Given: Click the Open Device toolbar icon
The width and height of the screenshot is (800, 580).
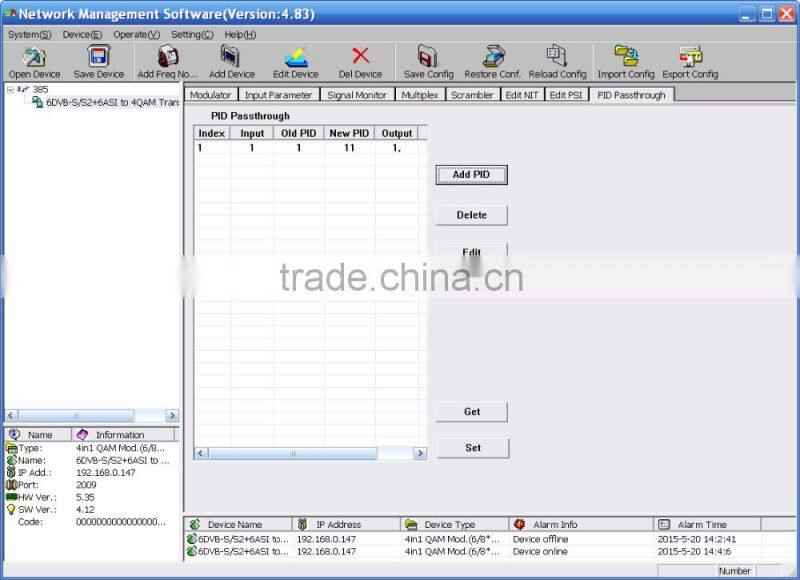Looking at the screenshot, I should tap(34, 57).
